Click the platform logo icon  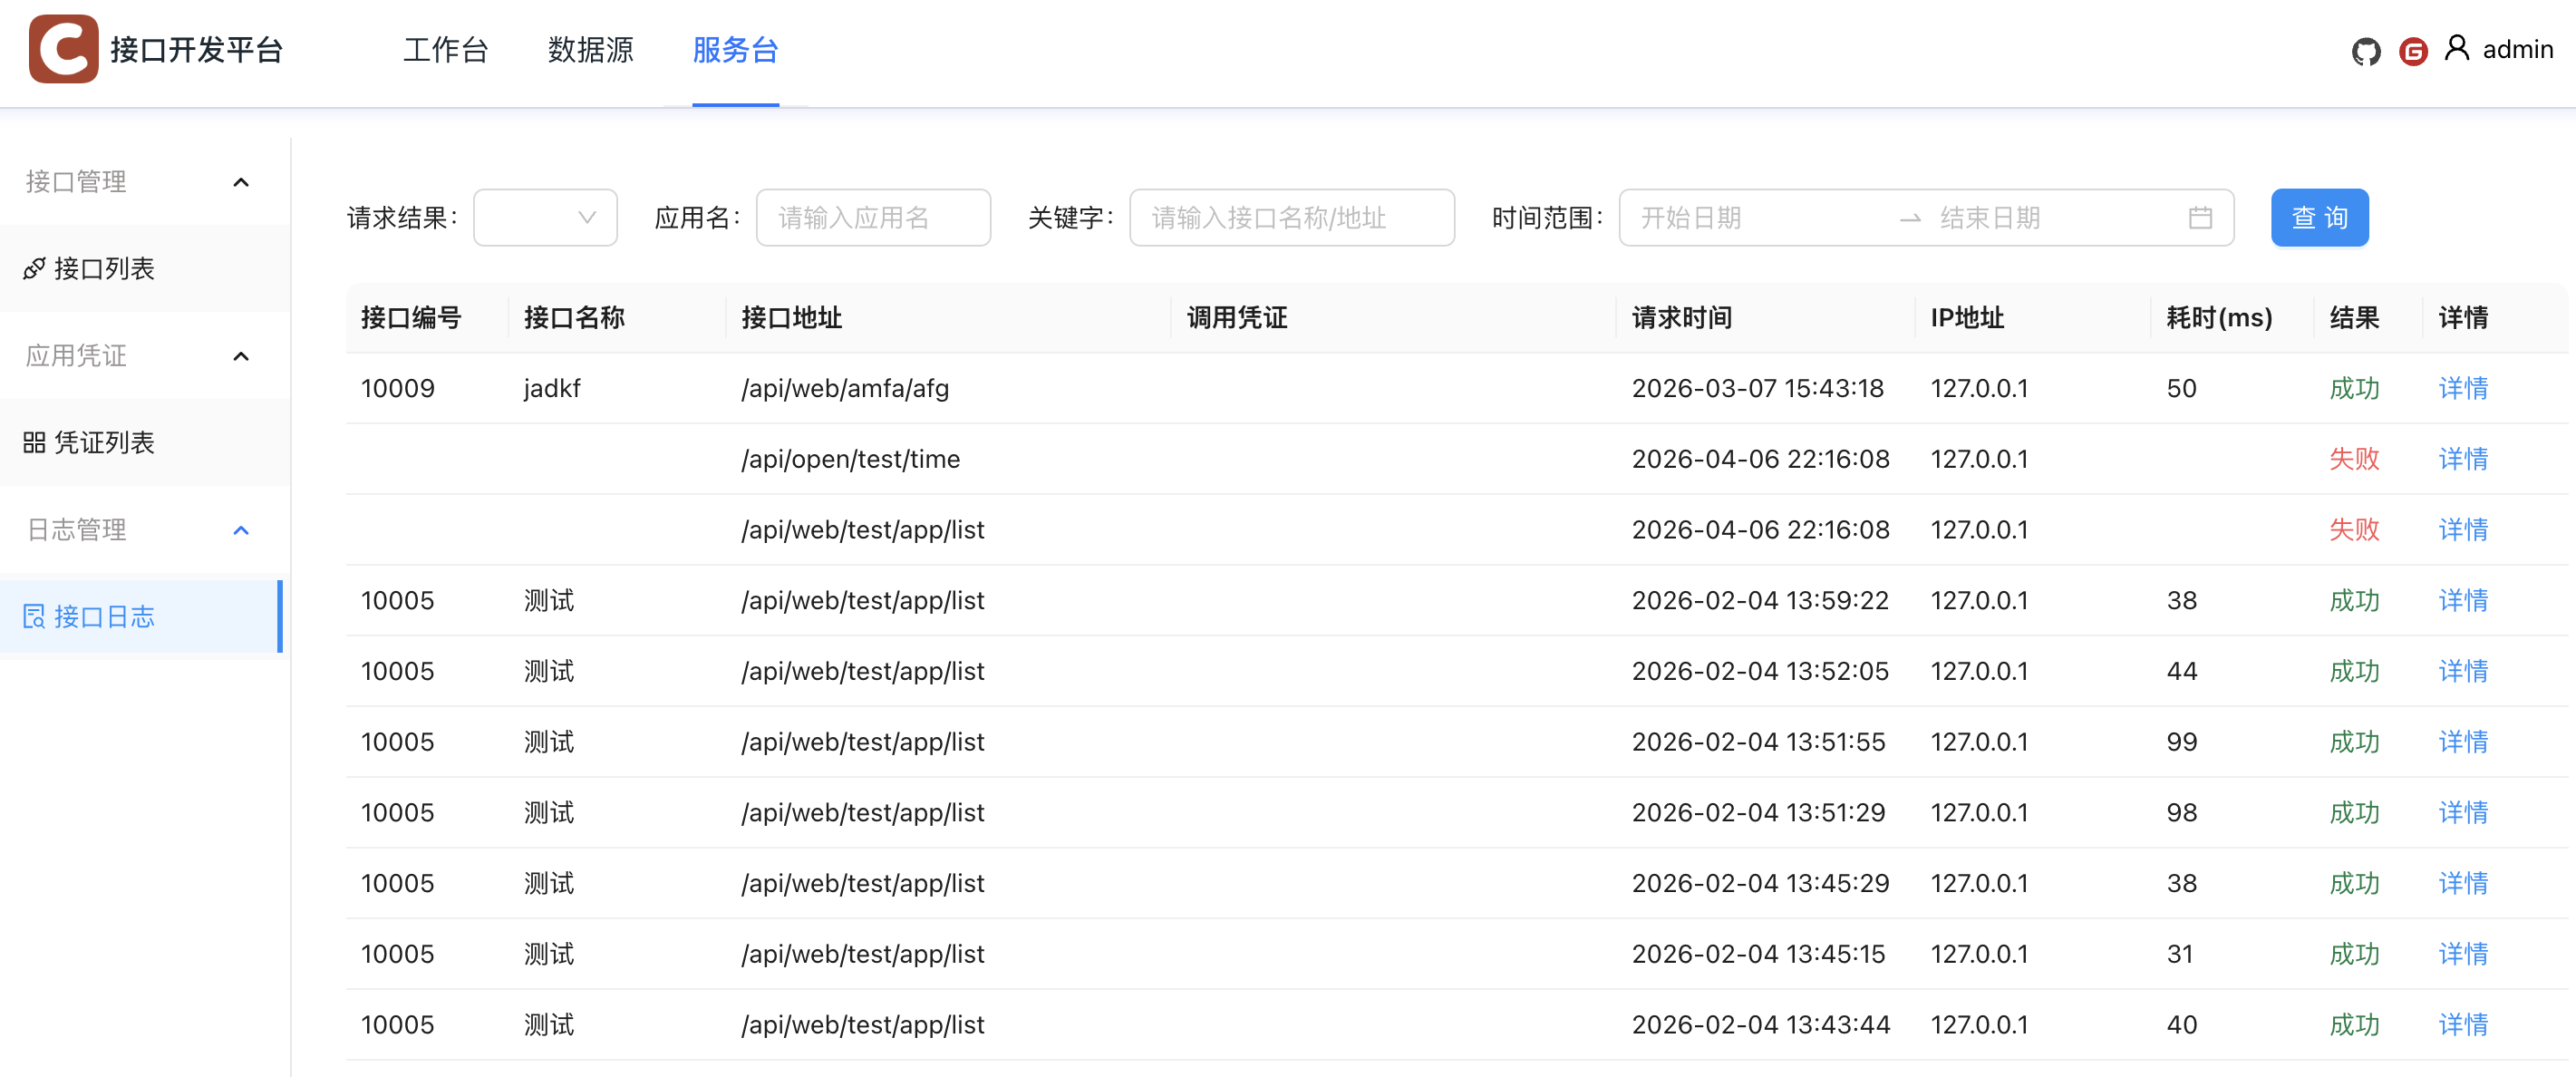coord(63,49)
